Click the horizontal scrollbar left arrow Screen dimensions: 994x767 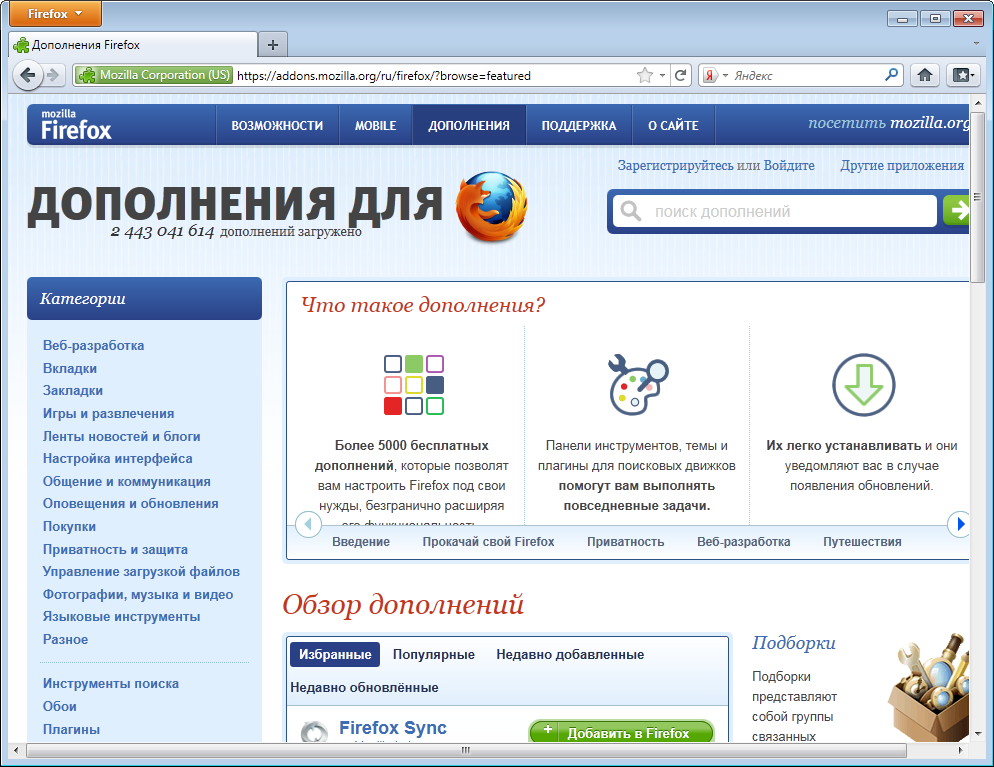coord(16,751)
